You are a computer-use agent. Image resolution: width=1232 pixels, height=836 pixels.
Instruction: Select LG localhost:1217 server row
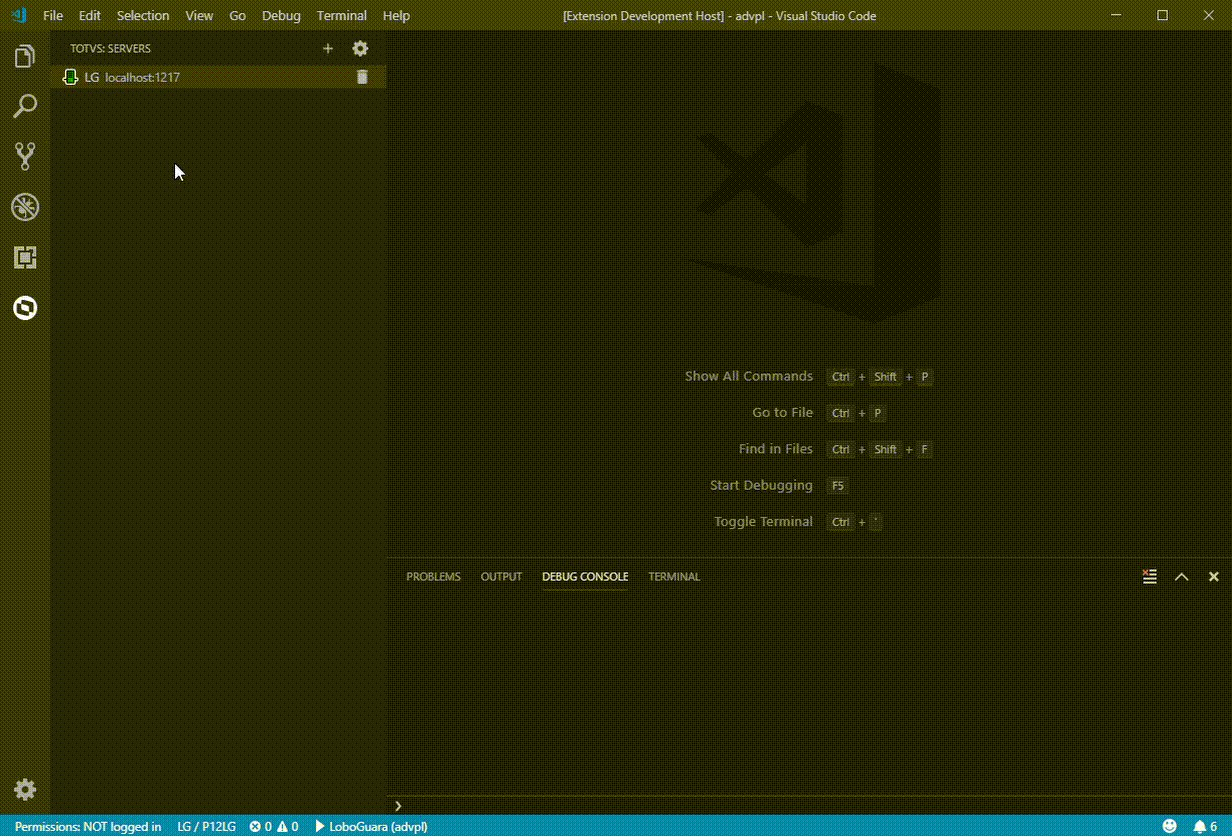point(218,77)
